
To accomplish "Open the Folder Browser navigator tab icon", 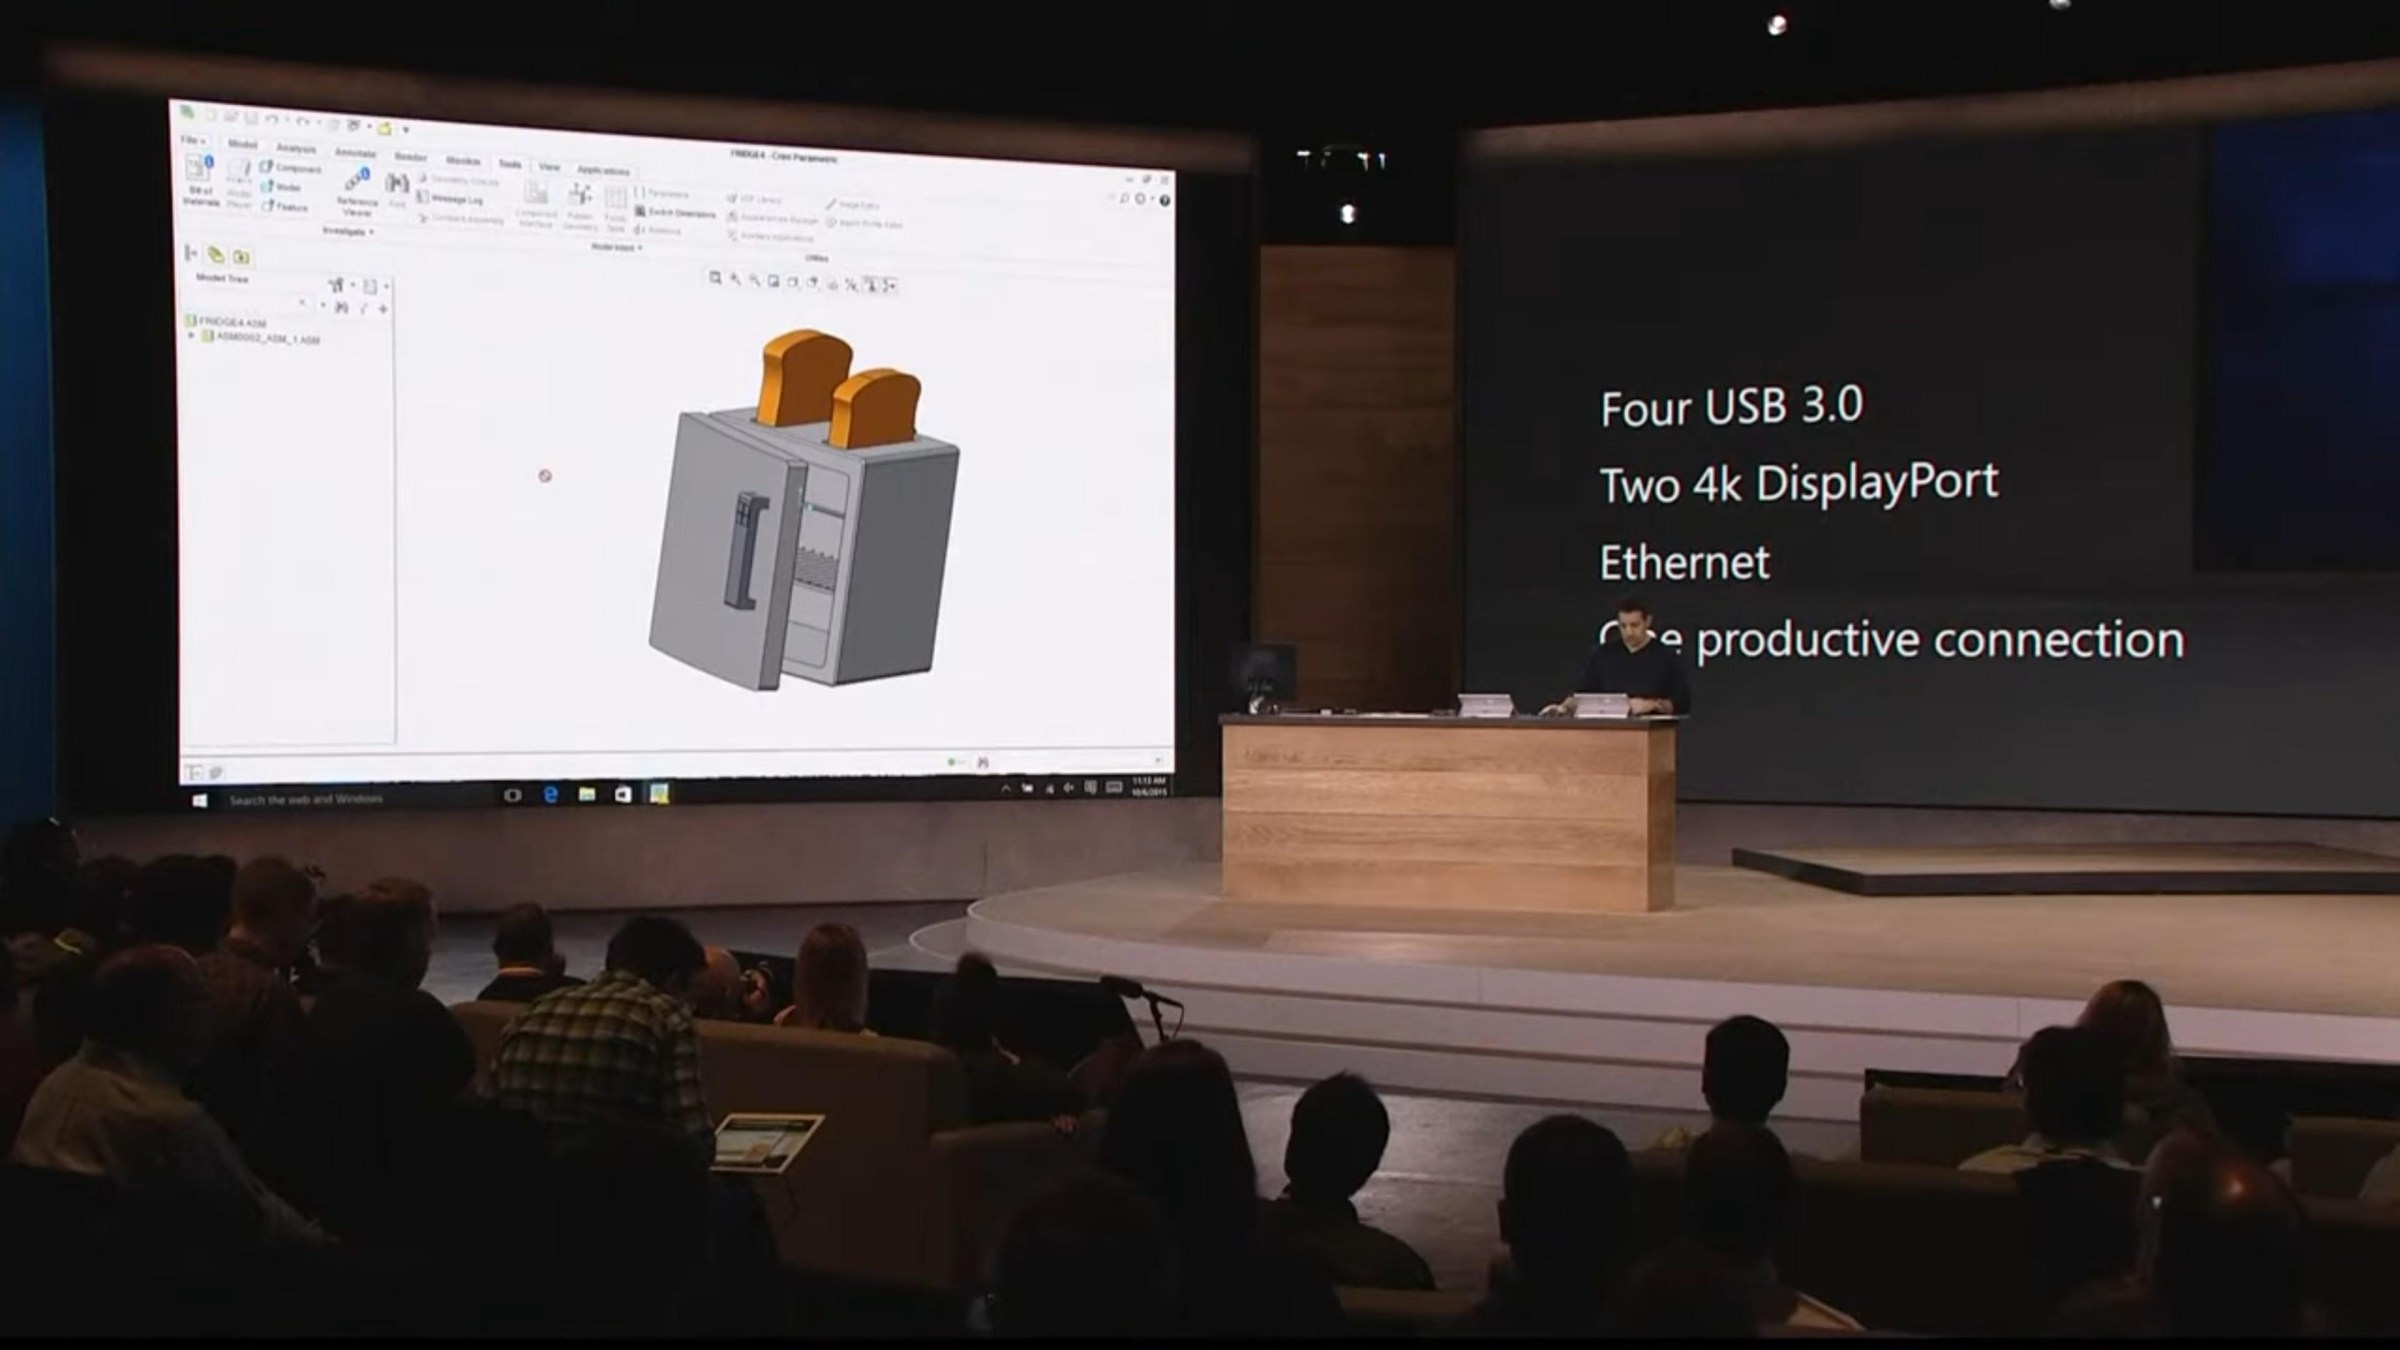I will click(216, 255).
